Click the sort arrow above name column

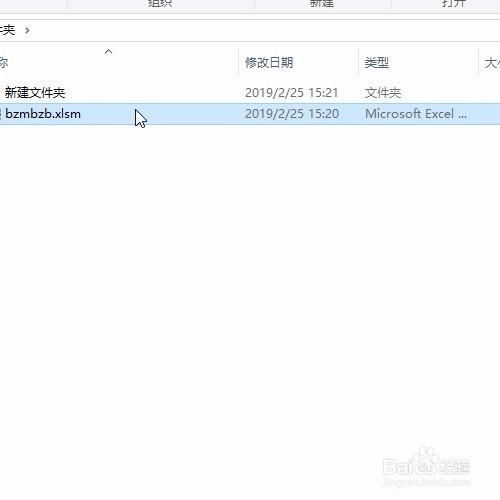coord(108,52)
